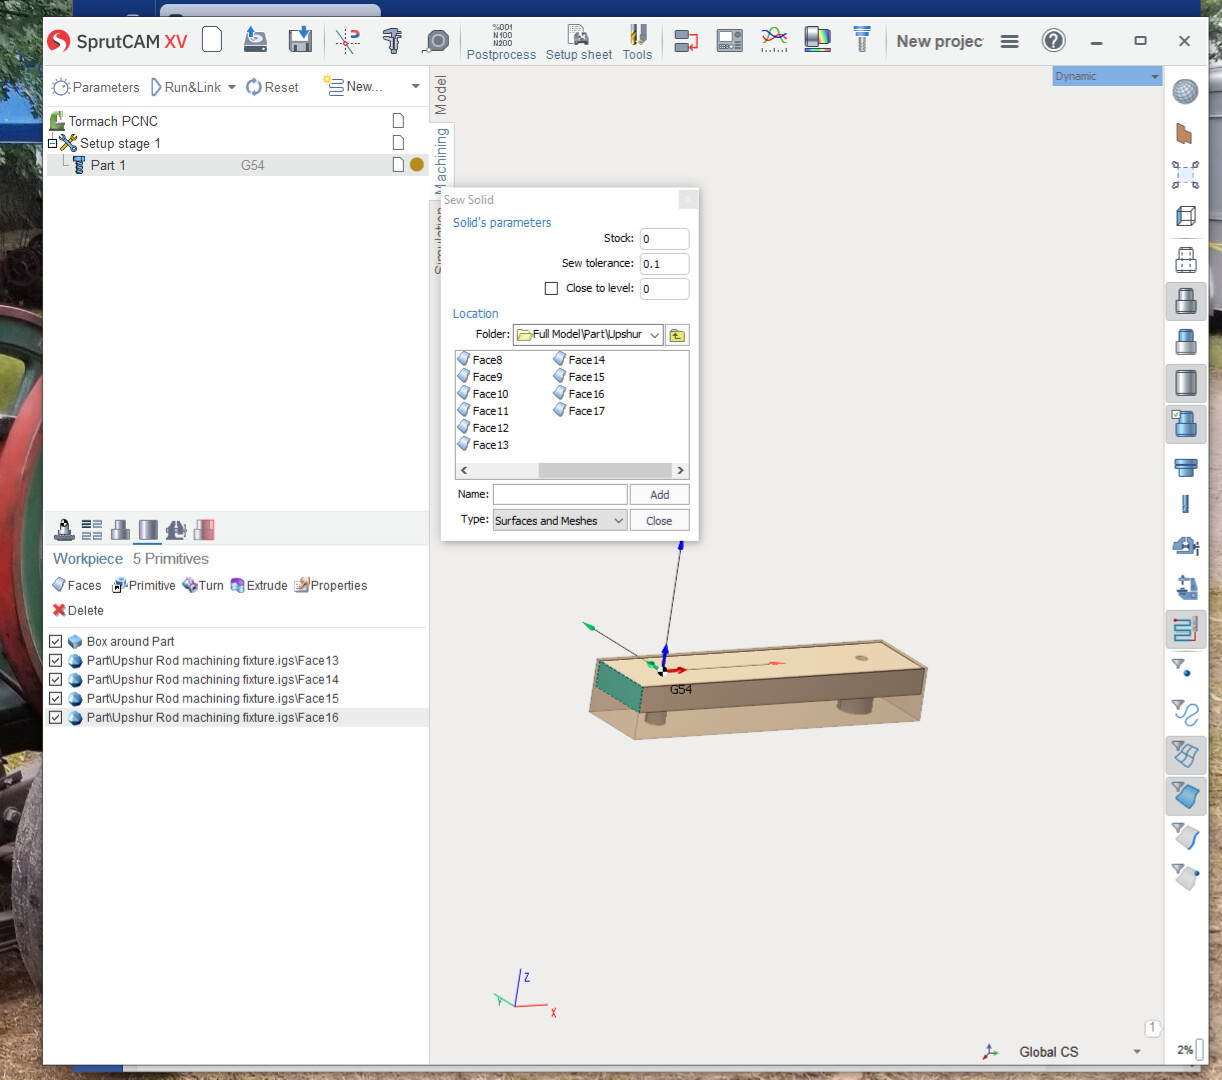Click the folder-up icon beside Folder path
The height and width of the screenshot is (1080, 1222).
coord(678,335)
